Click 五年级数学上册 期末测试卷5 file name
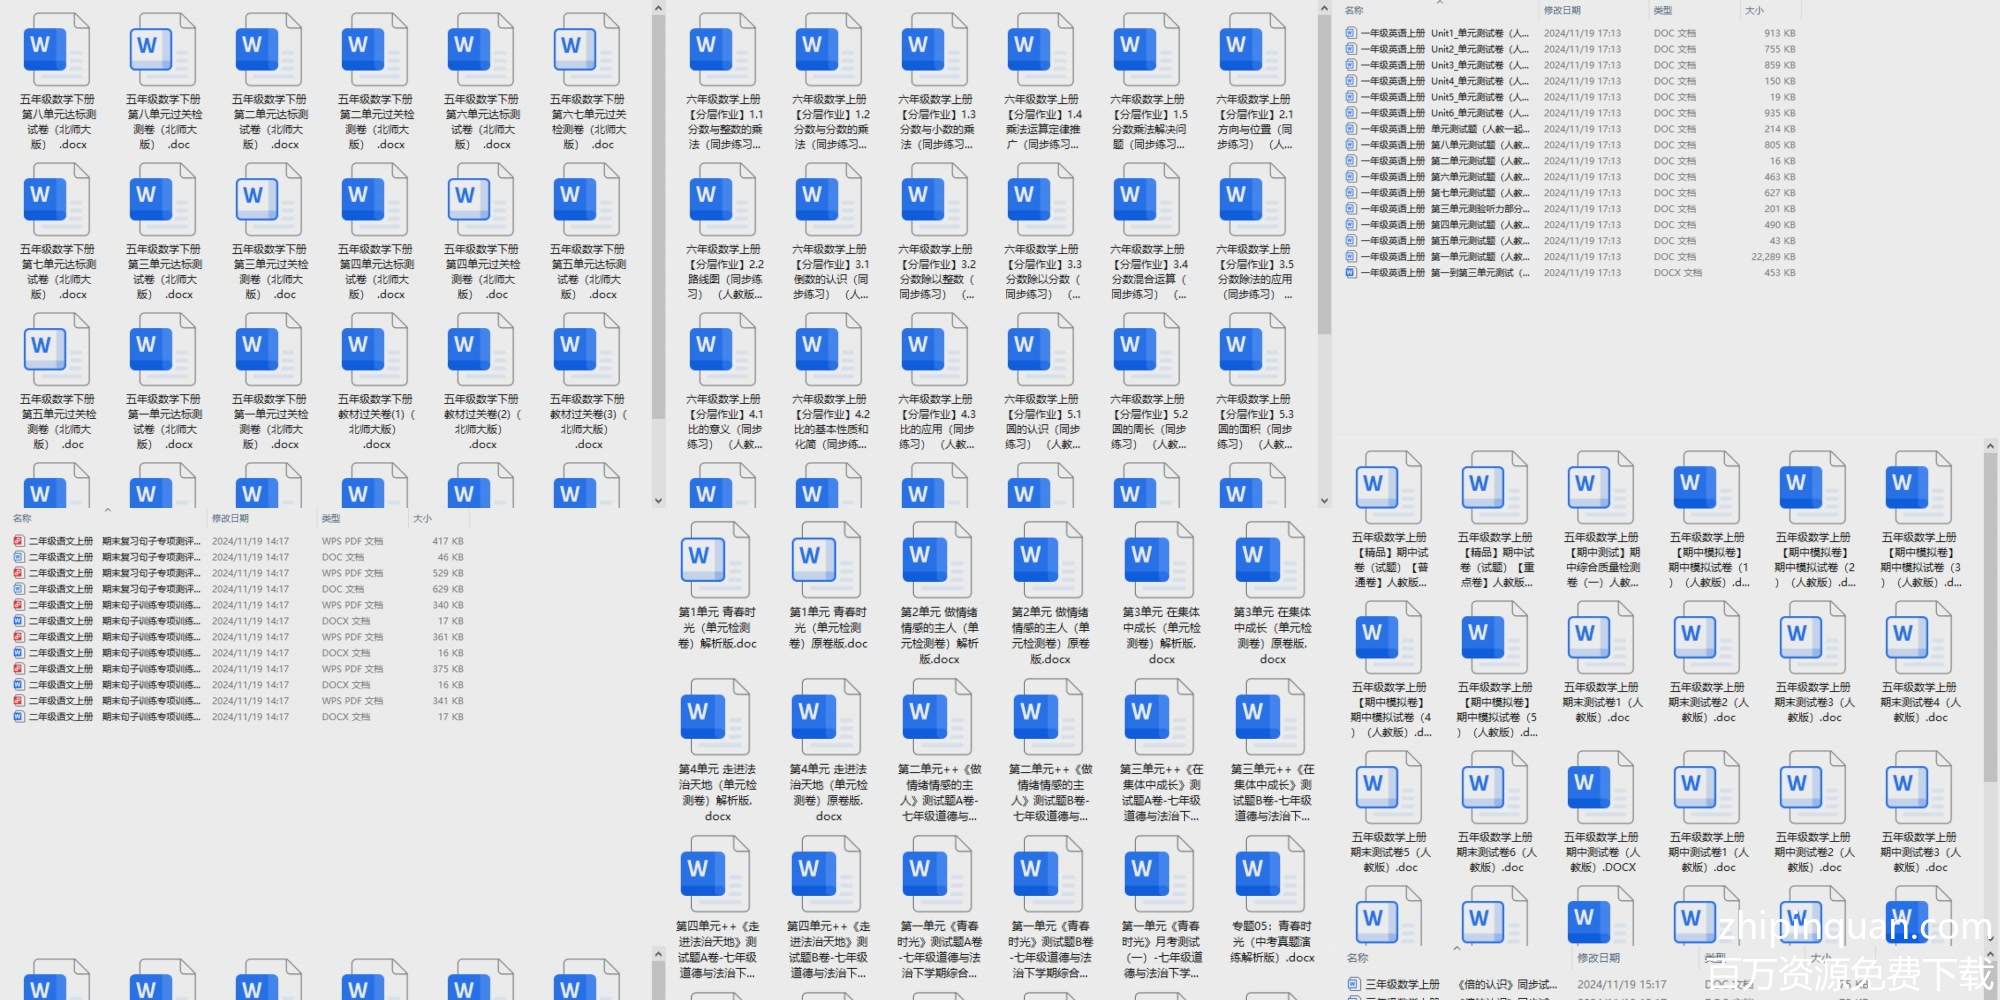This screenshot has width=2000, height=1000. tap(1389, 852)
